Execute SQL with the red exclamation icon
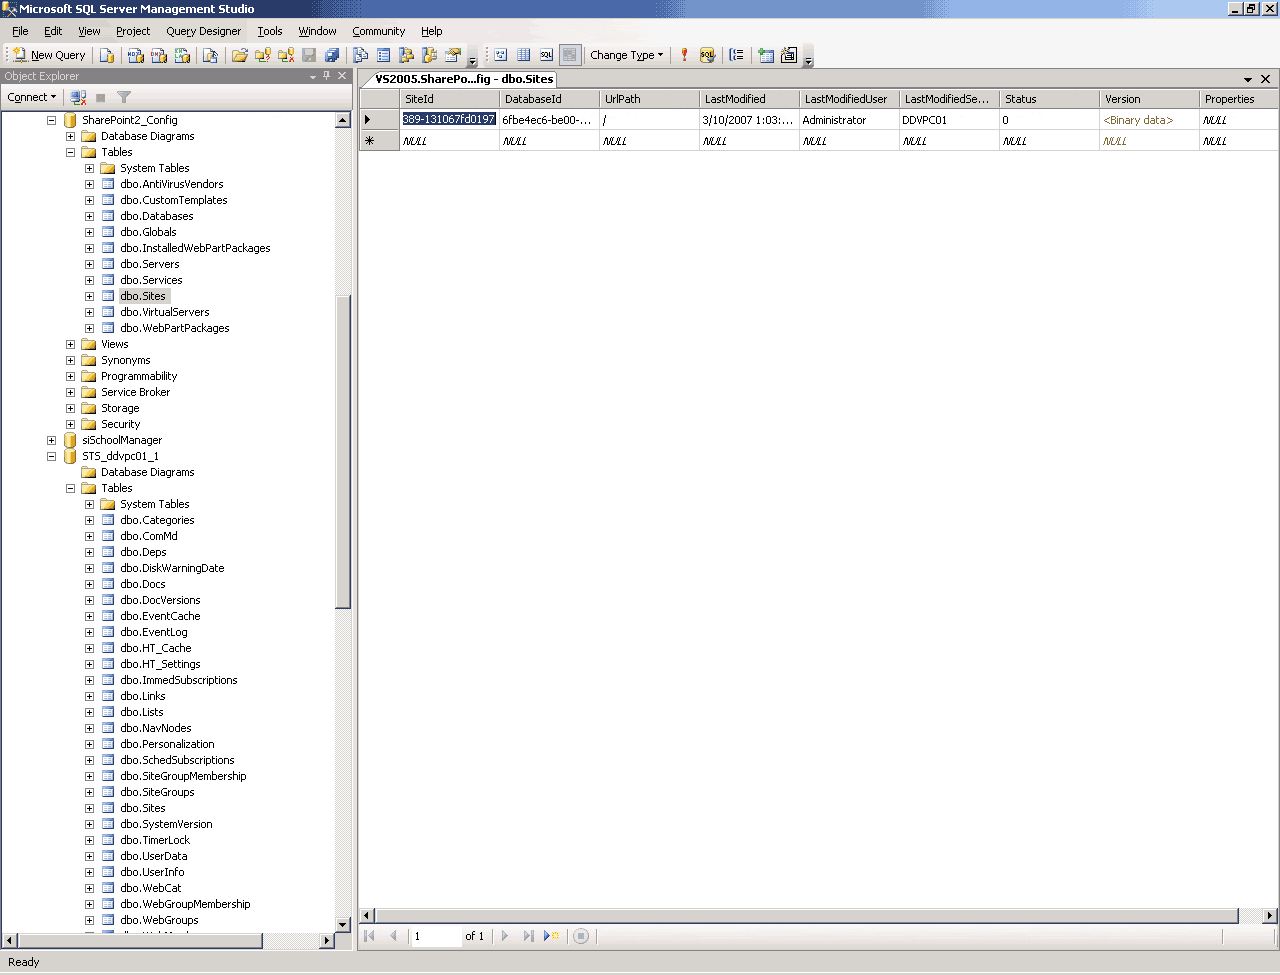The height and width of the screenshot is (975, 1280). (685, 55)
